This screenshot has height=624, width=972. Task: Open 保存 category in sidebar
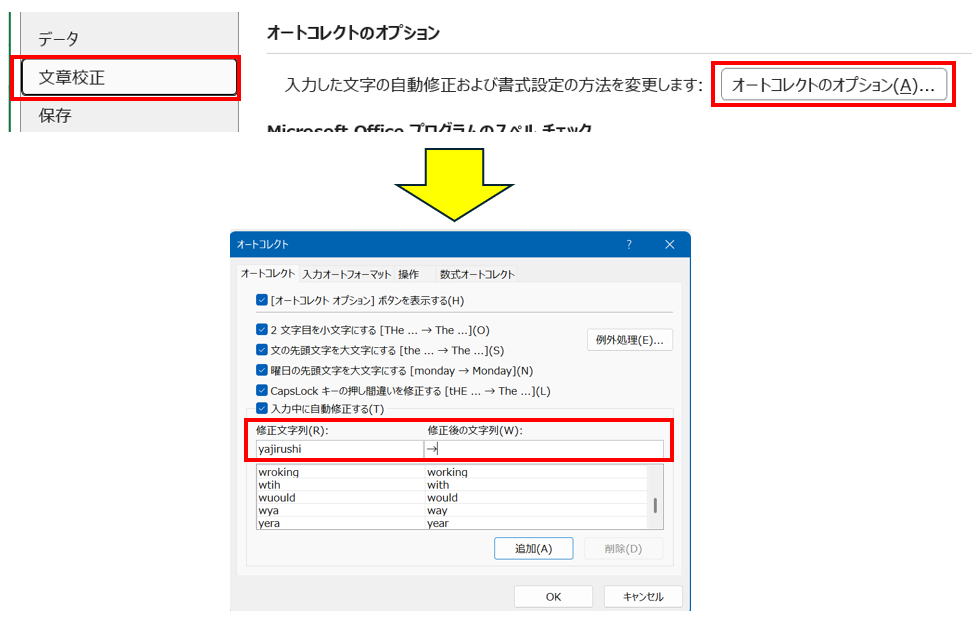(x=56, y=115)
